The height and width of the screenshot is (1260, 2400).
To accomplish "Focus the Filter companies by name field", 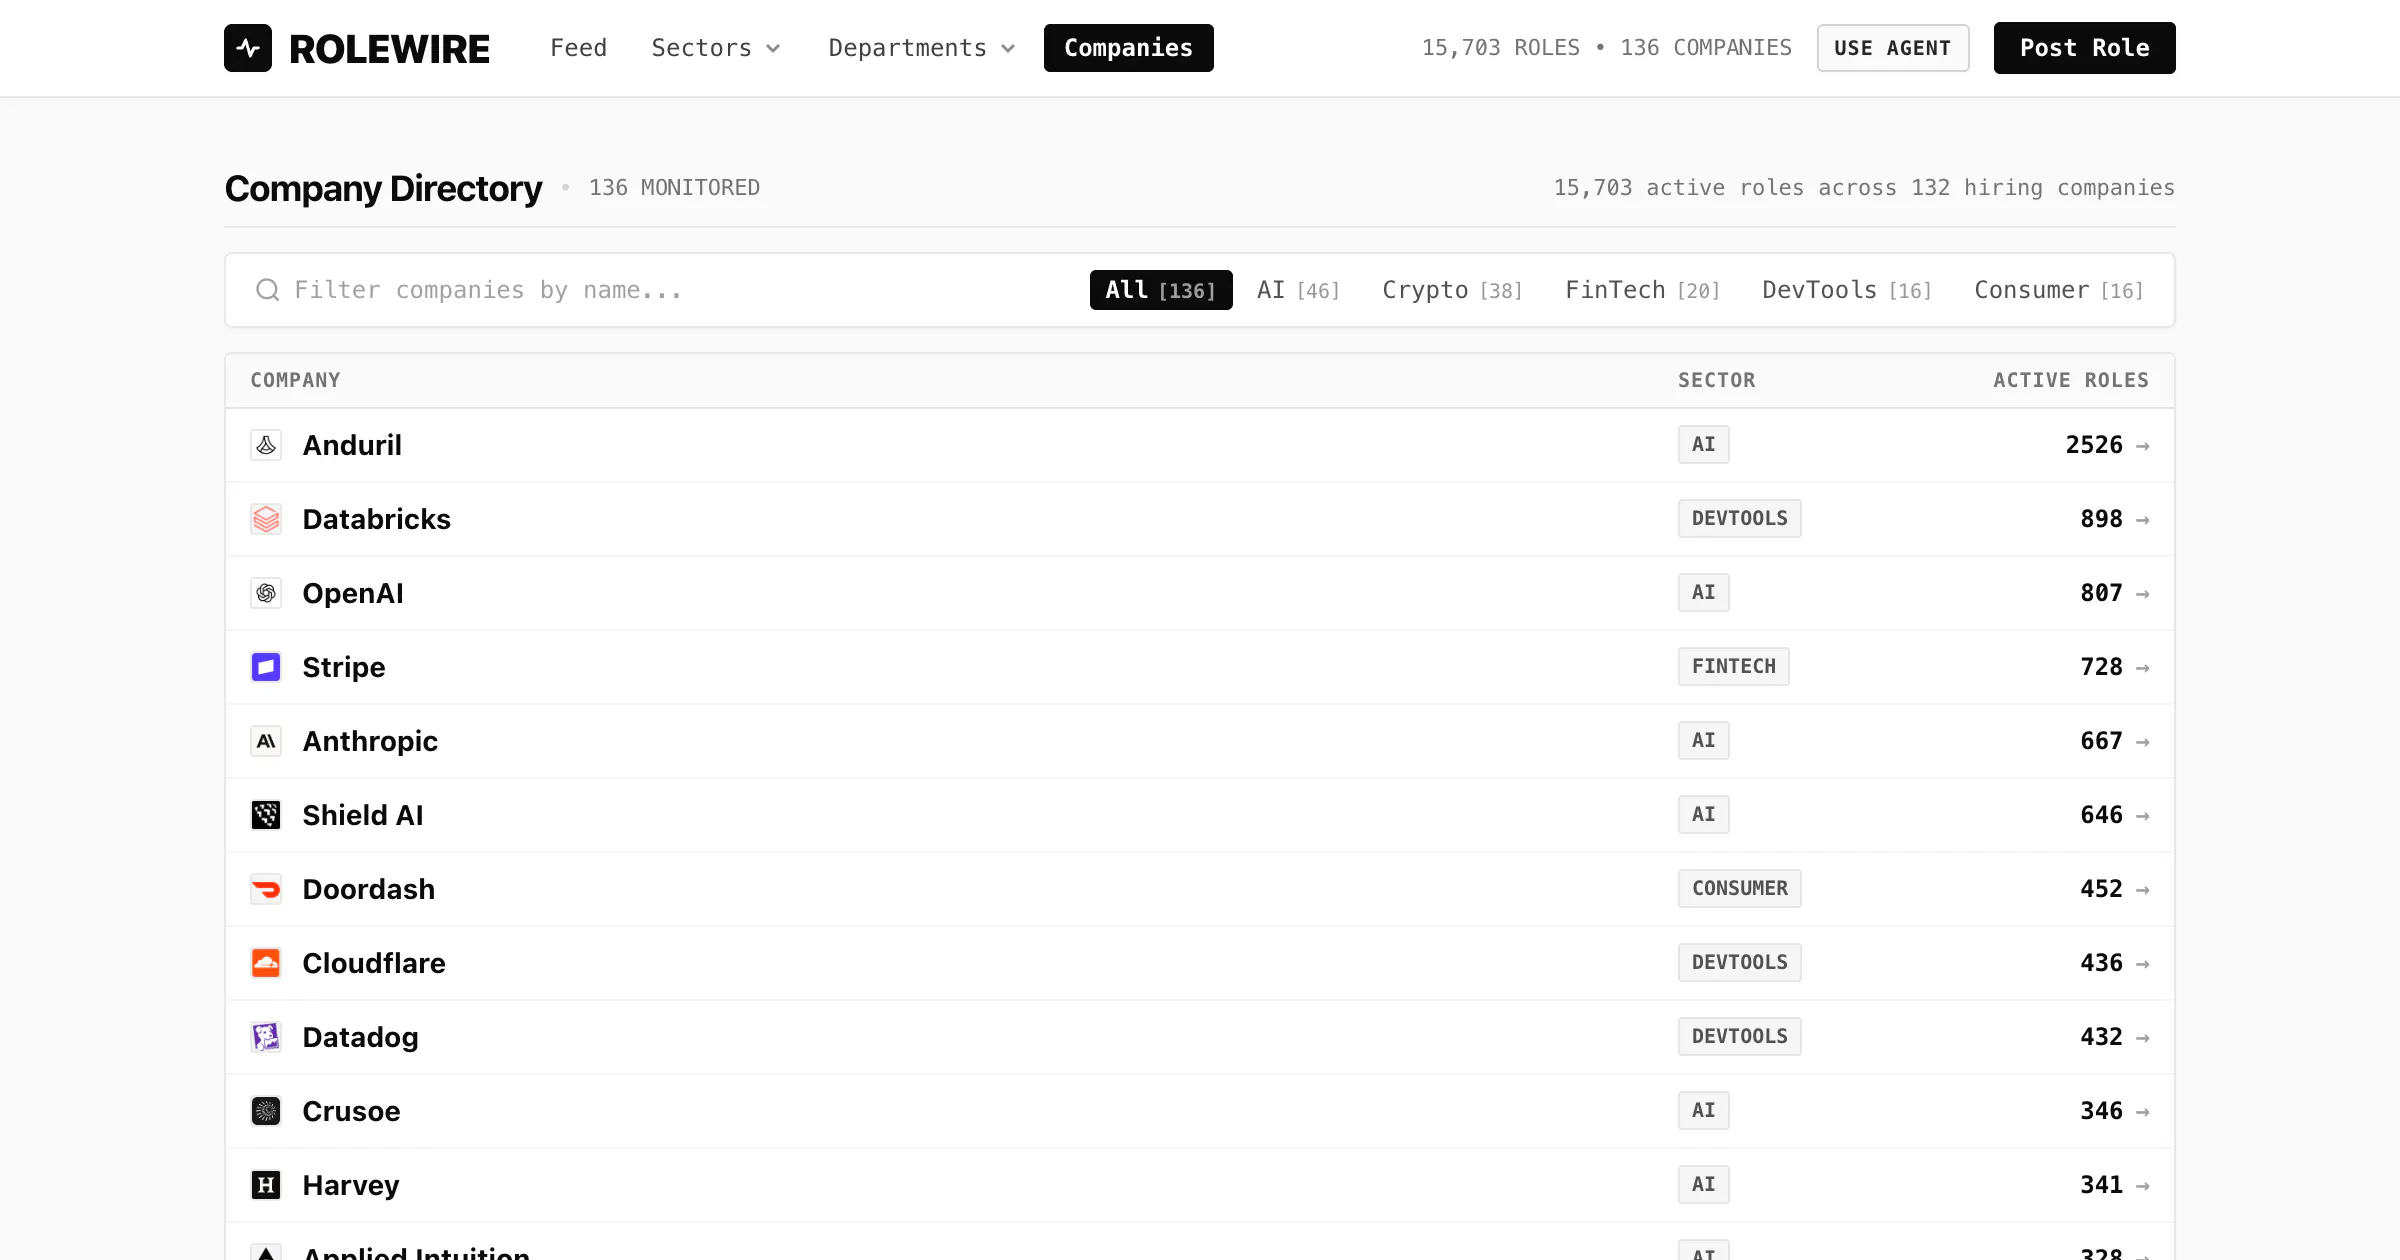I will pos(660,290).
